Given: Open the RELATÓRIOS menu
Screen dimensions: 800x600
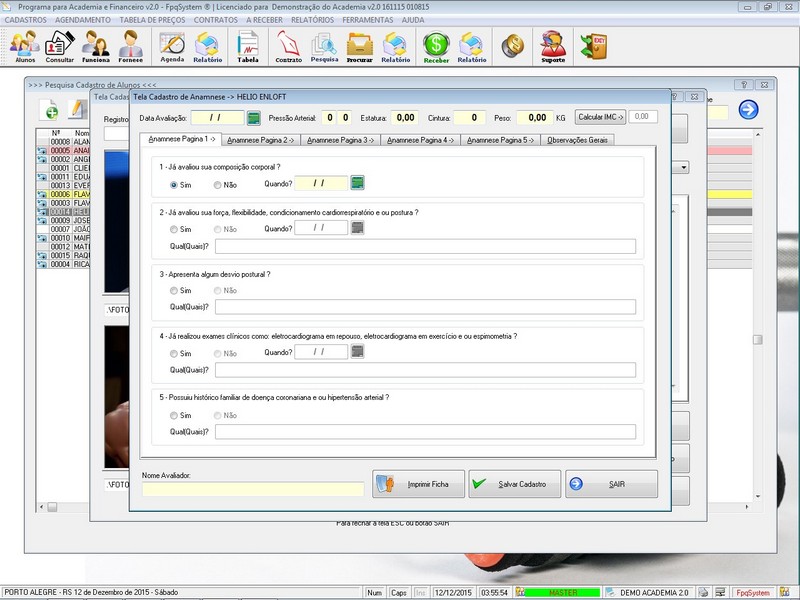Looking at the screenshot, I should 312,20.
